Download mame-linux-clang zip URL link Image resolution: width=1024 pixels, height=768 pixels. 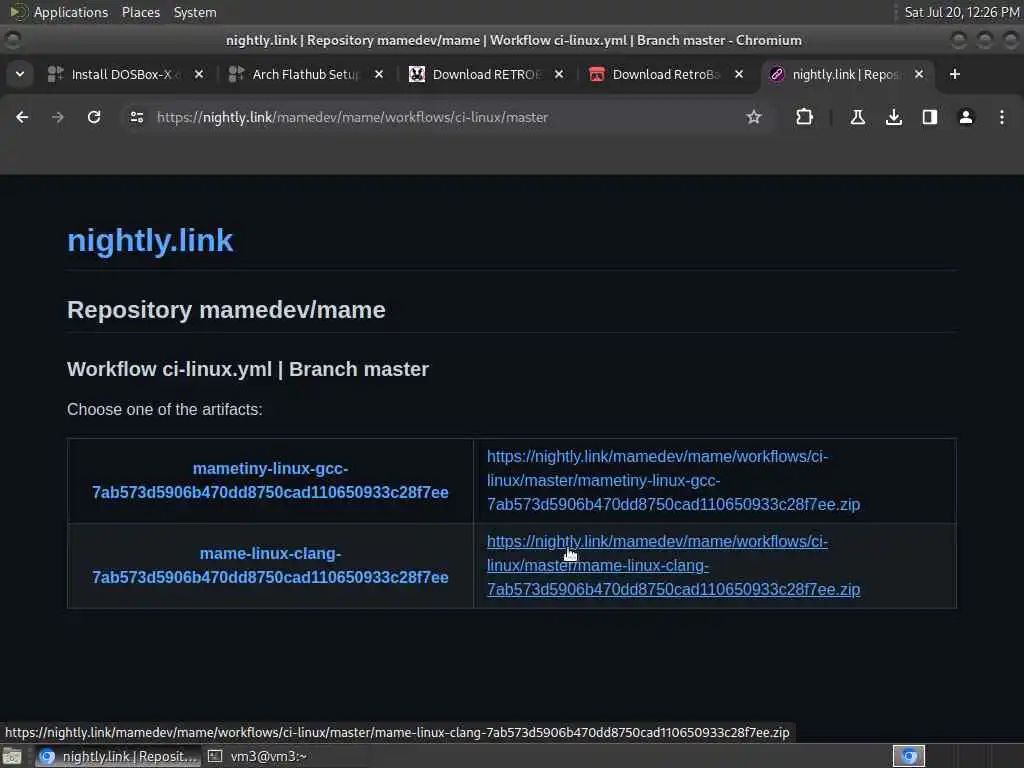click(x=673, y=566)
